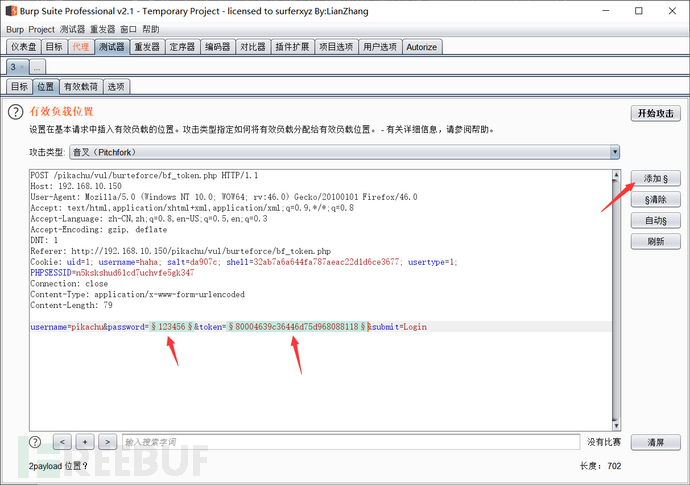
Task: Switch to the 定序器 tab
Action: pyautogui.click(x=182, y=47)
